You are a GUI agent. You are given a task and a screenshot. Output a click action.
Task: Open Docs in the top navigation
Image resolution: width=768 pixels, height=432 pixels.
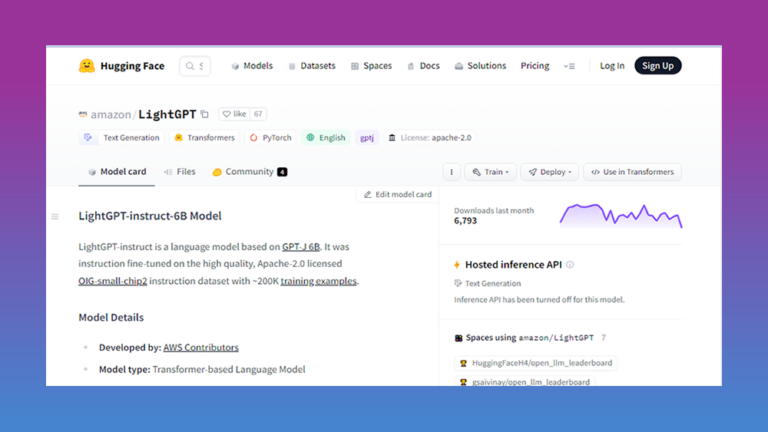pos(424,66)
